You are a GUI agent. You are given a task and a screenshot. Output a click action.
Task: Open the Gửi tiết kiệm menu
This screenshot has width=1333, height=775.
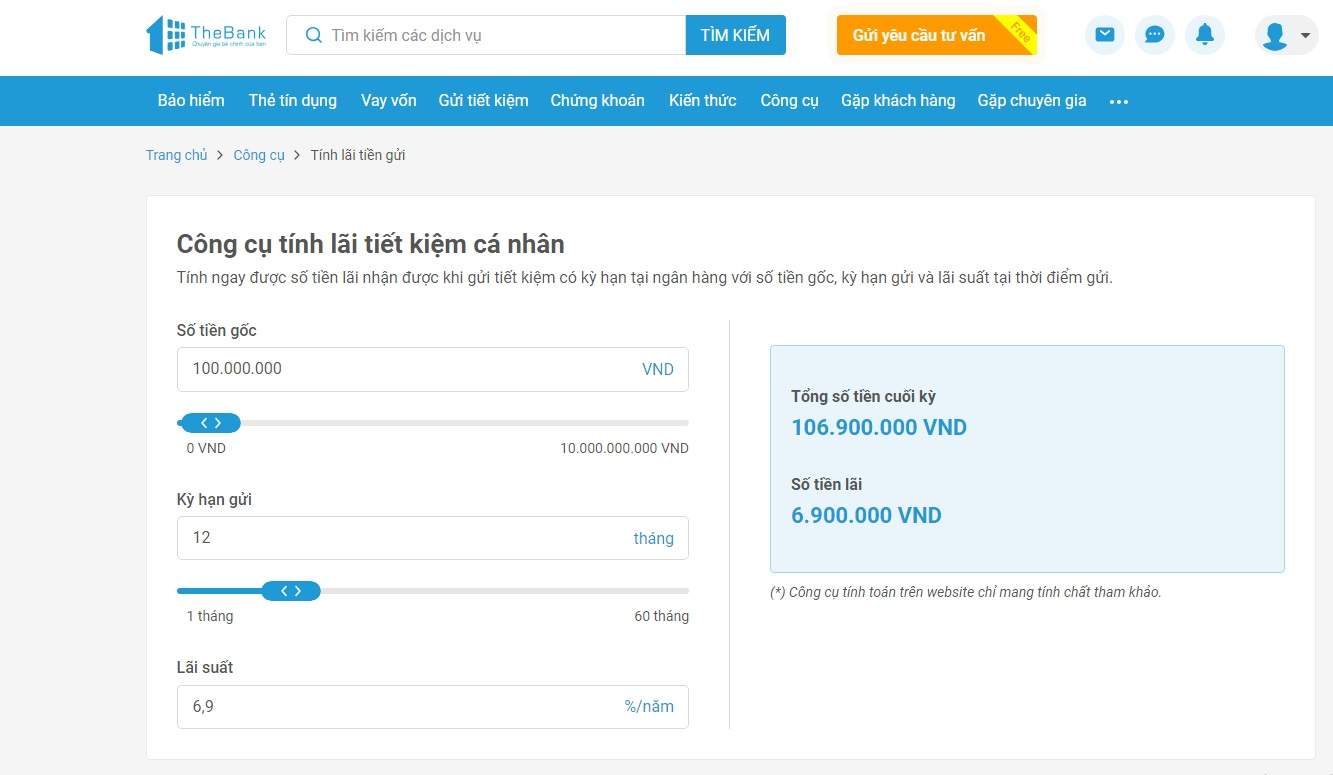pos(483,100)
